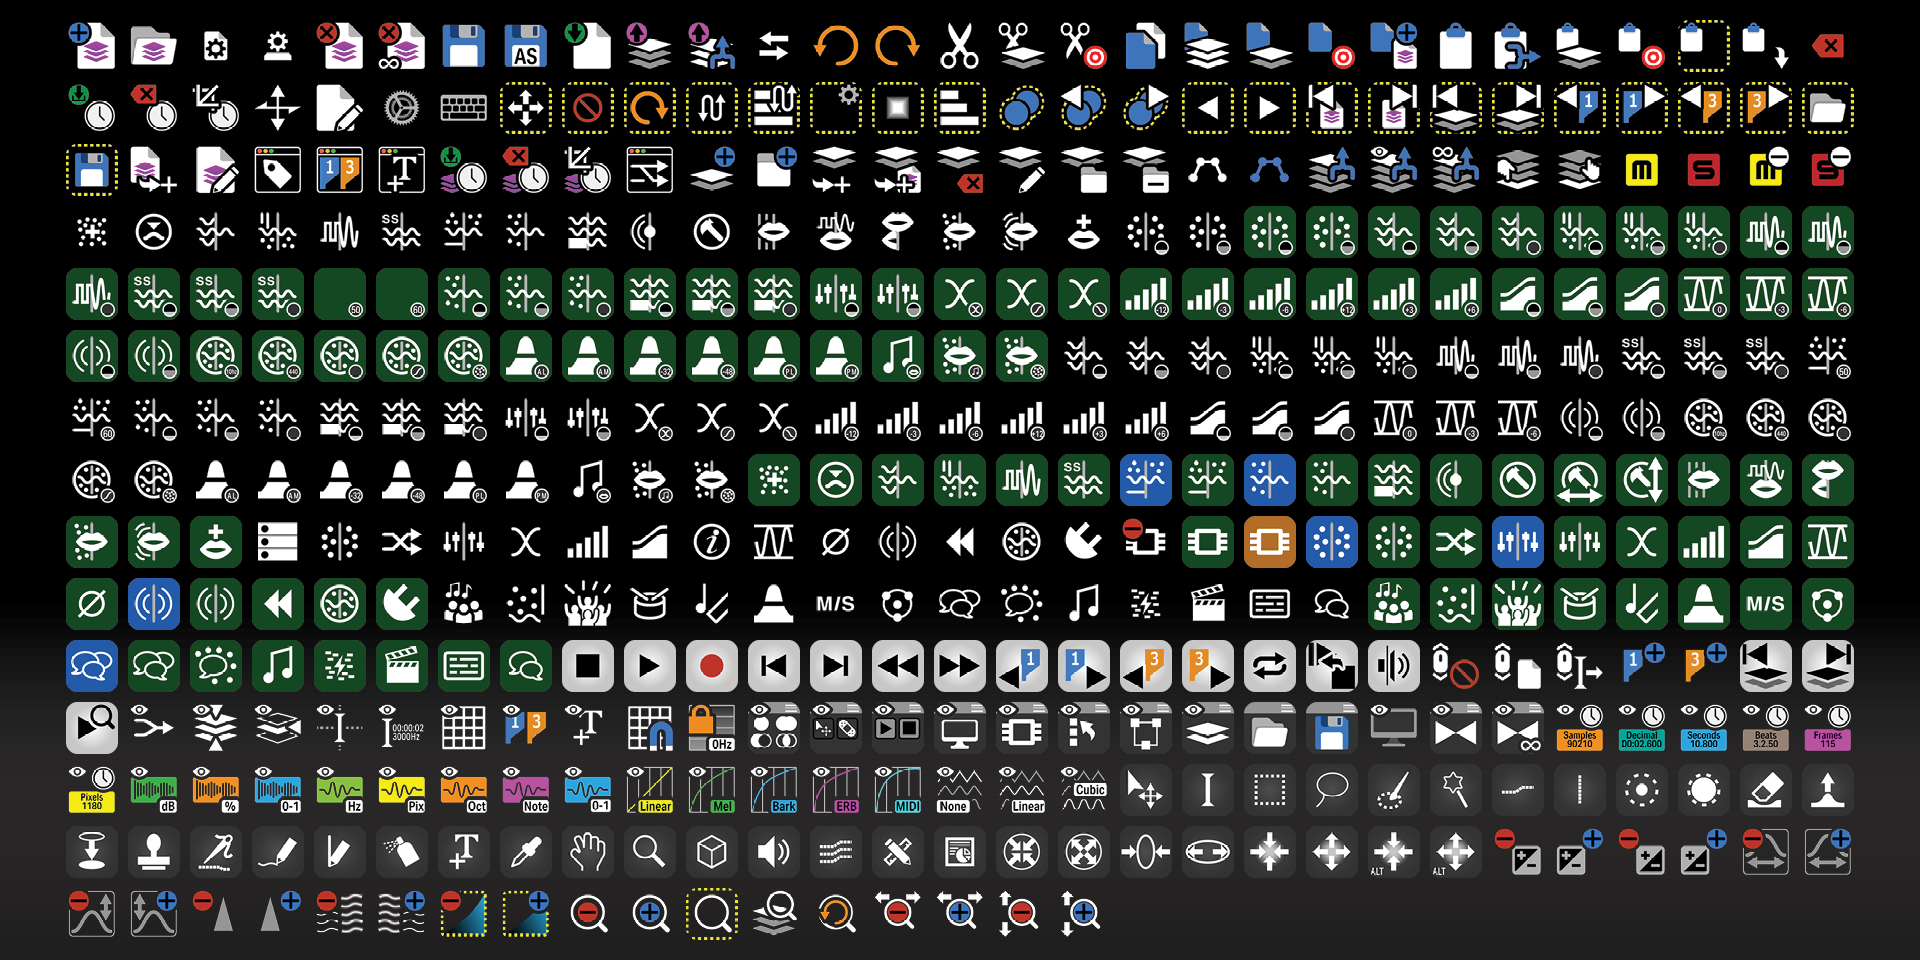The height and width of the screenshot is (960, 1920).
Task: Select the Lasso selection tool icon
Action: pyautogui.click(x=1332, y=790)
